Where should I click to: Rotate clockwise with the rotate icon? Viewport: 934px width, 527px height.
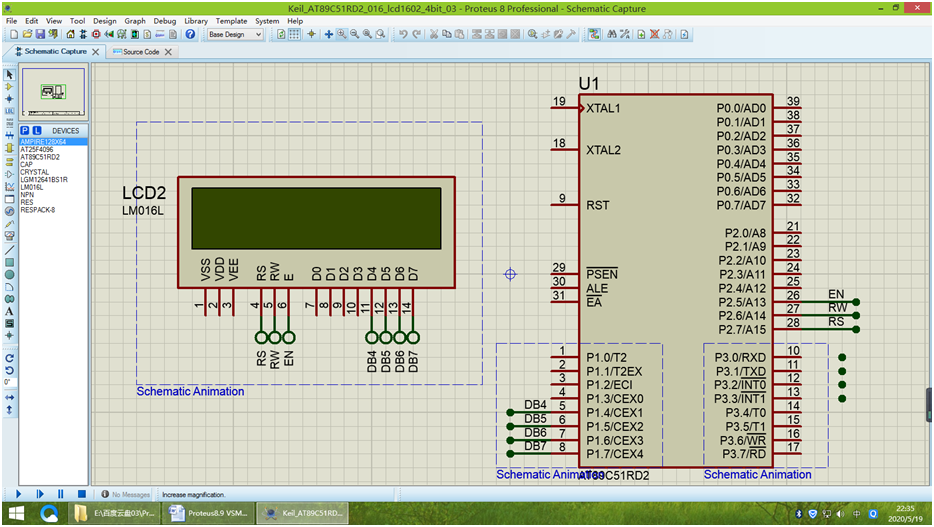click(x=10, y=358)
